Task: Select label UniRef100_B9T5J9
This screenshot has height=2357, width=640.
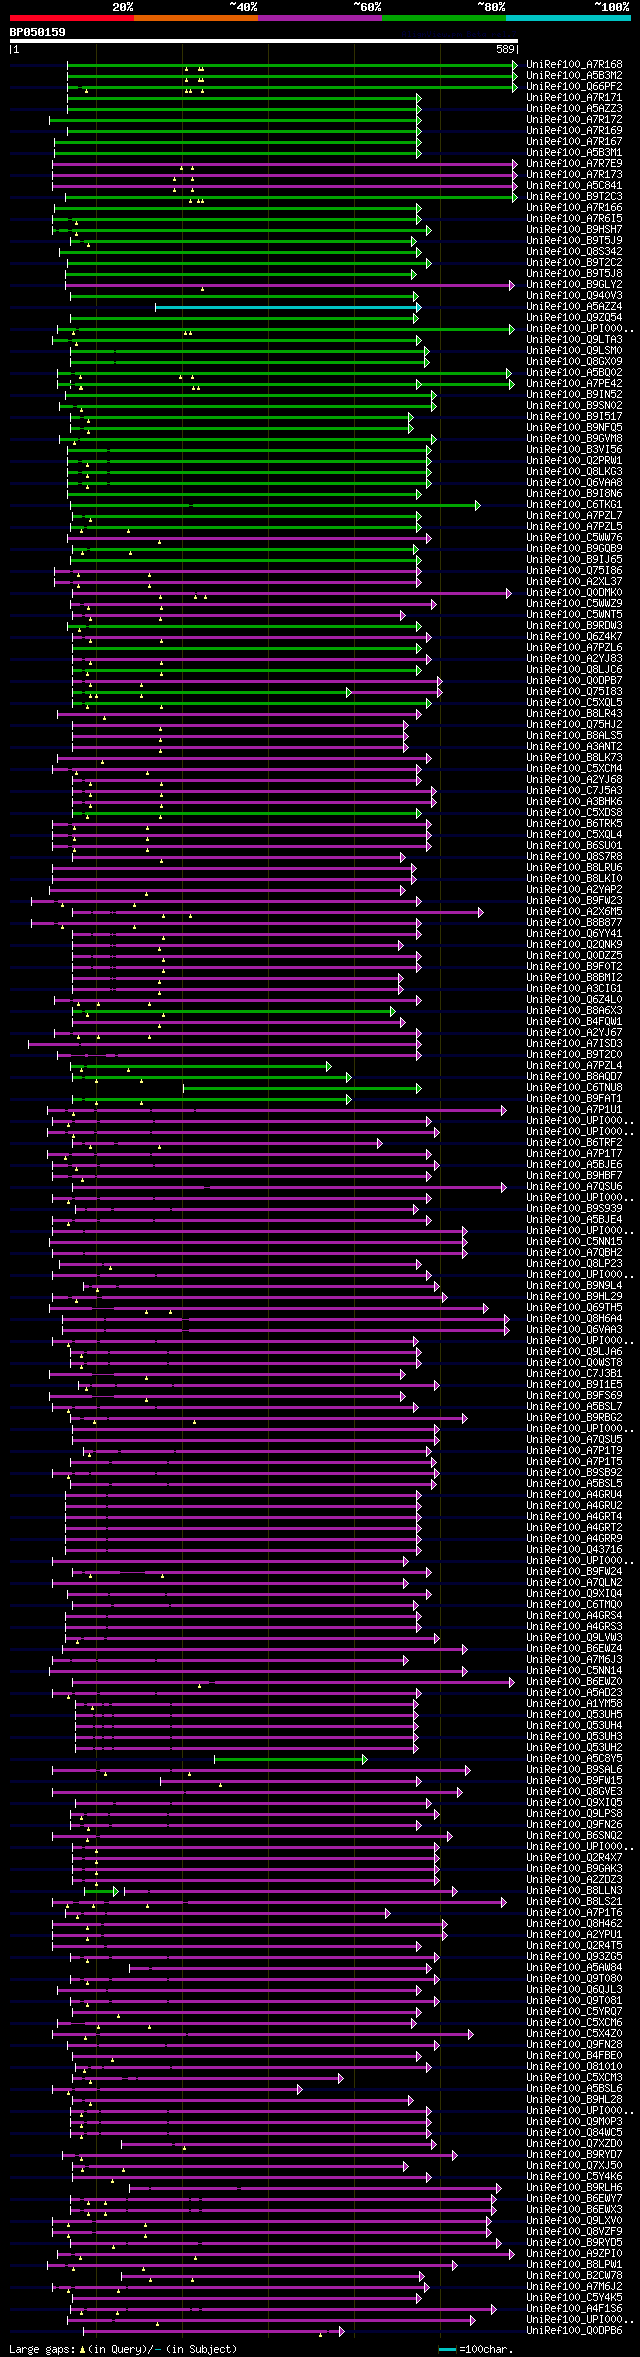Action: [x=574, y=241]
